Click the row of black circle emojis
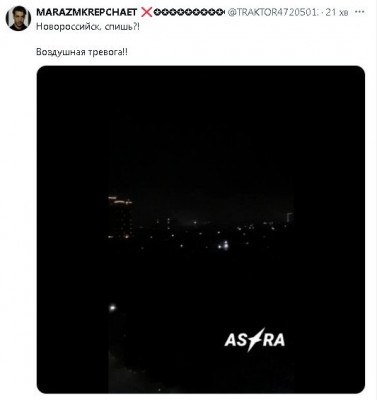Screen dimensions: 377x400 tap(189, 12)
